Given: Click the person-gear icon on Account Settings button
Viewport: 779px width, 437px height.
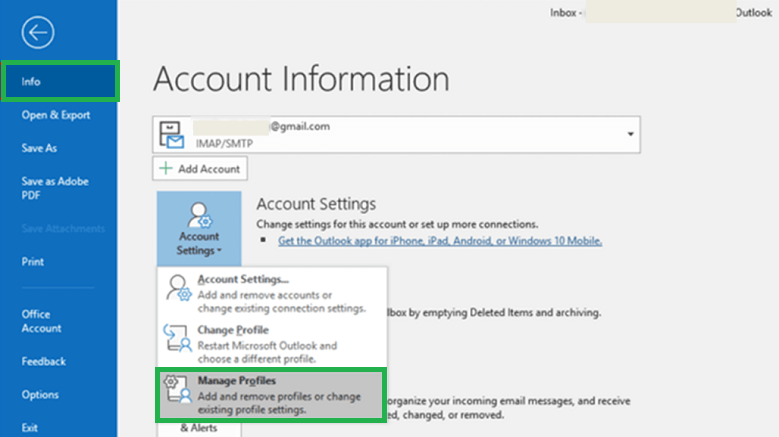Looking at the screenshot, I should (x=199, y=215).
